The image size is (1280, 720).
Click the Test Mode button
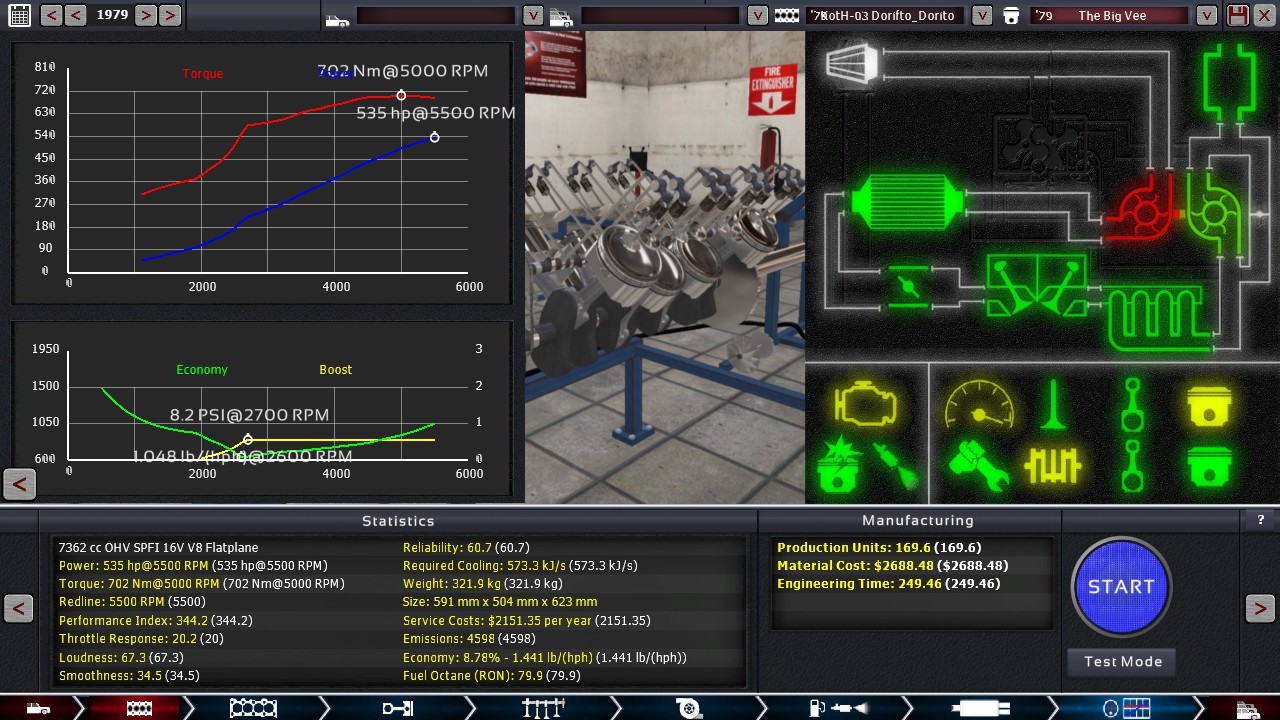pos(1123,662)
